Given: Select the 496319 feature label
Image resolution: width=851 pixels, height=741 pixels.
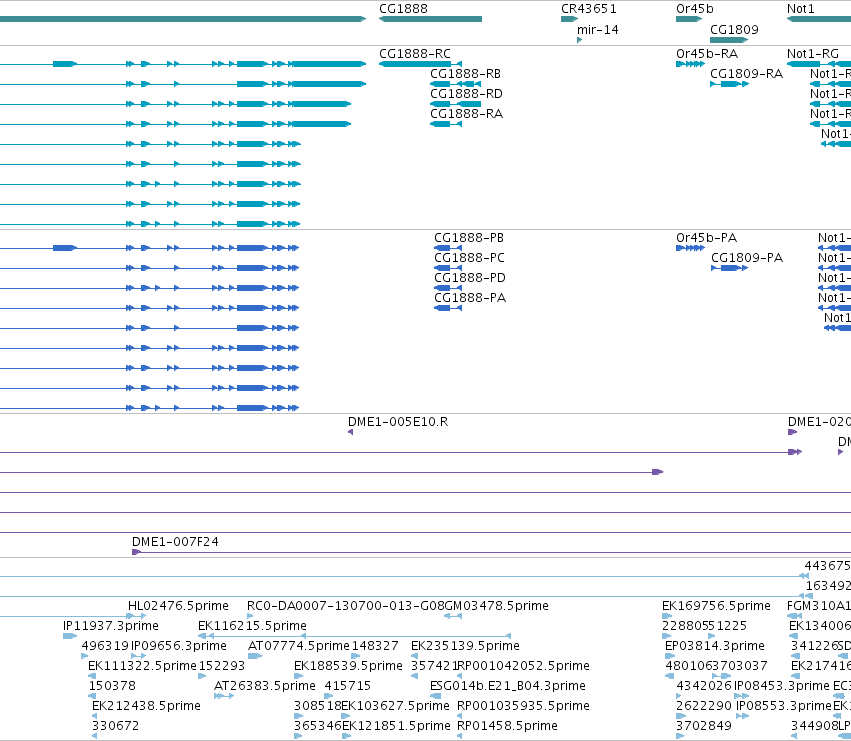Looking at the screenshot, I should click(x=105, y=646).
